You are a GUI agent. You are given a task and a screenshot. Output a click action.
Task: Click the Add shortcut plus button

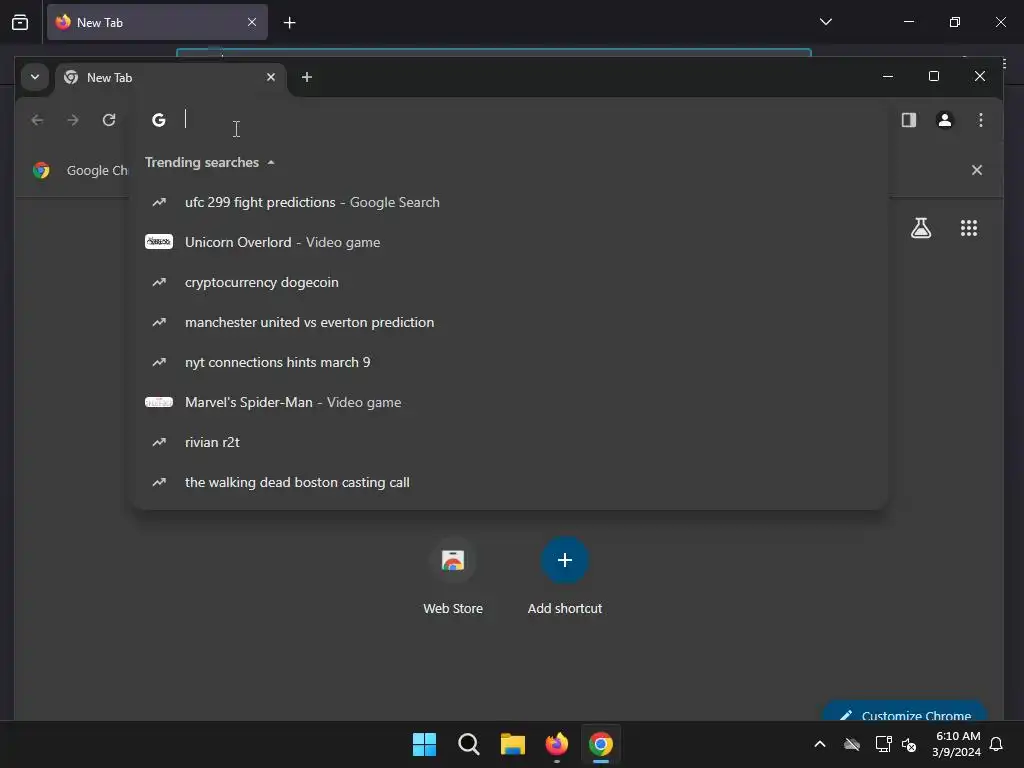click(565, 560)
